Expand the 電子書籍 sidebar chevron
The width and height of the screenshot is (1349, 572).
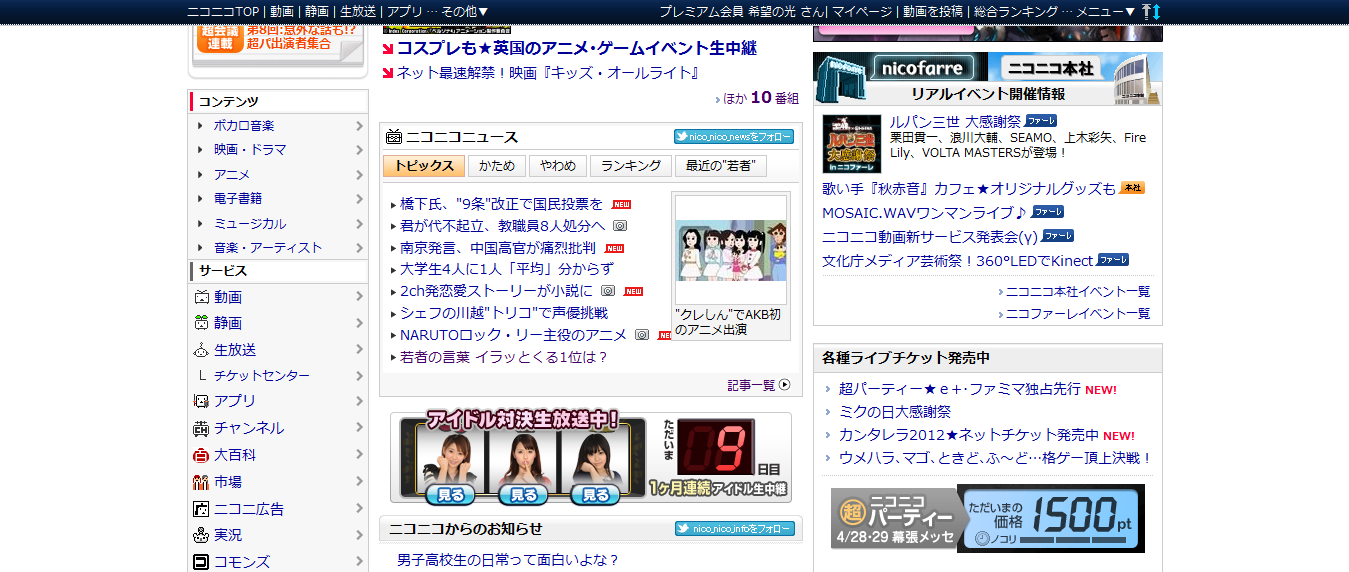pyautogui.click(x=360, y=199)
